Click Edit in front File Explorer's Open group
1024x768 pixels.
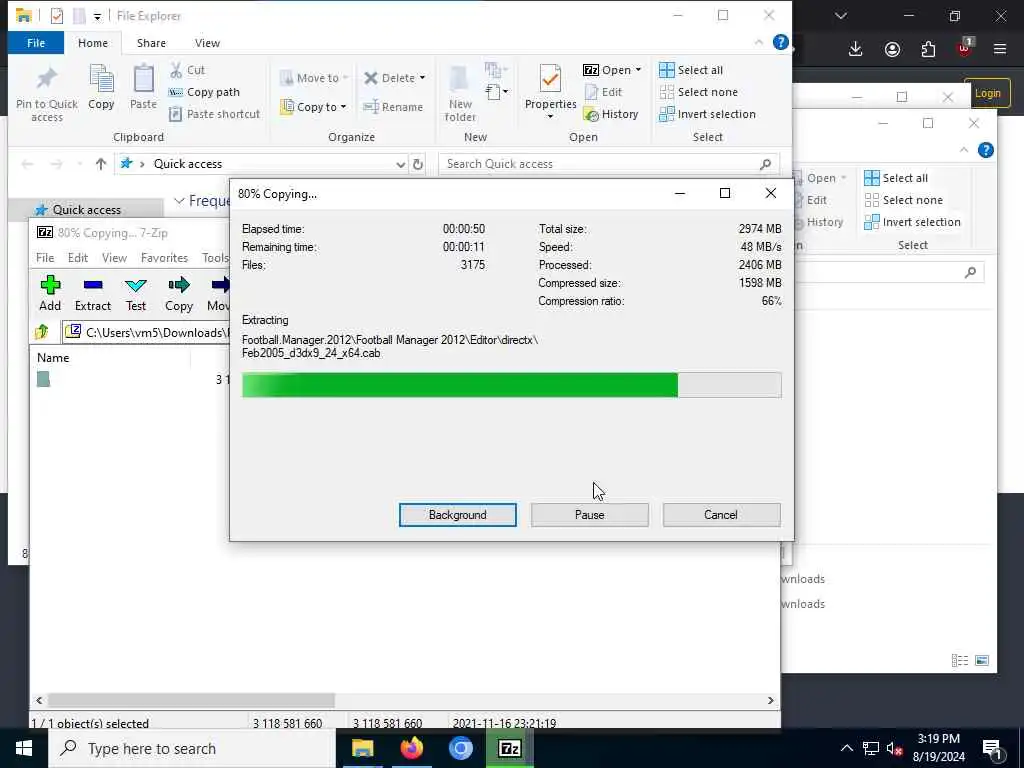point(603,92)
